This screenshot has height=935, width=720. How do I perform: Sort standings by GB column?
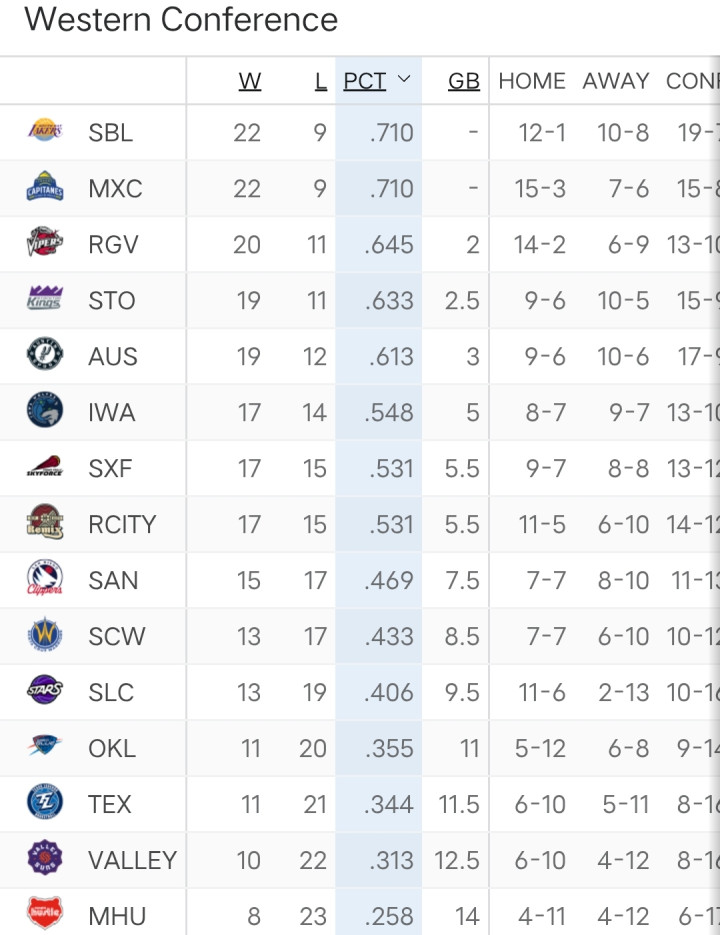pos(463,81)
